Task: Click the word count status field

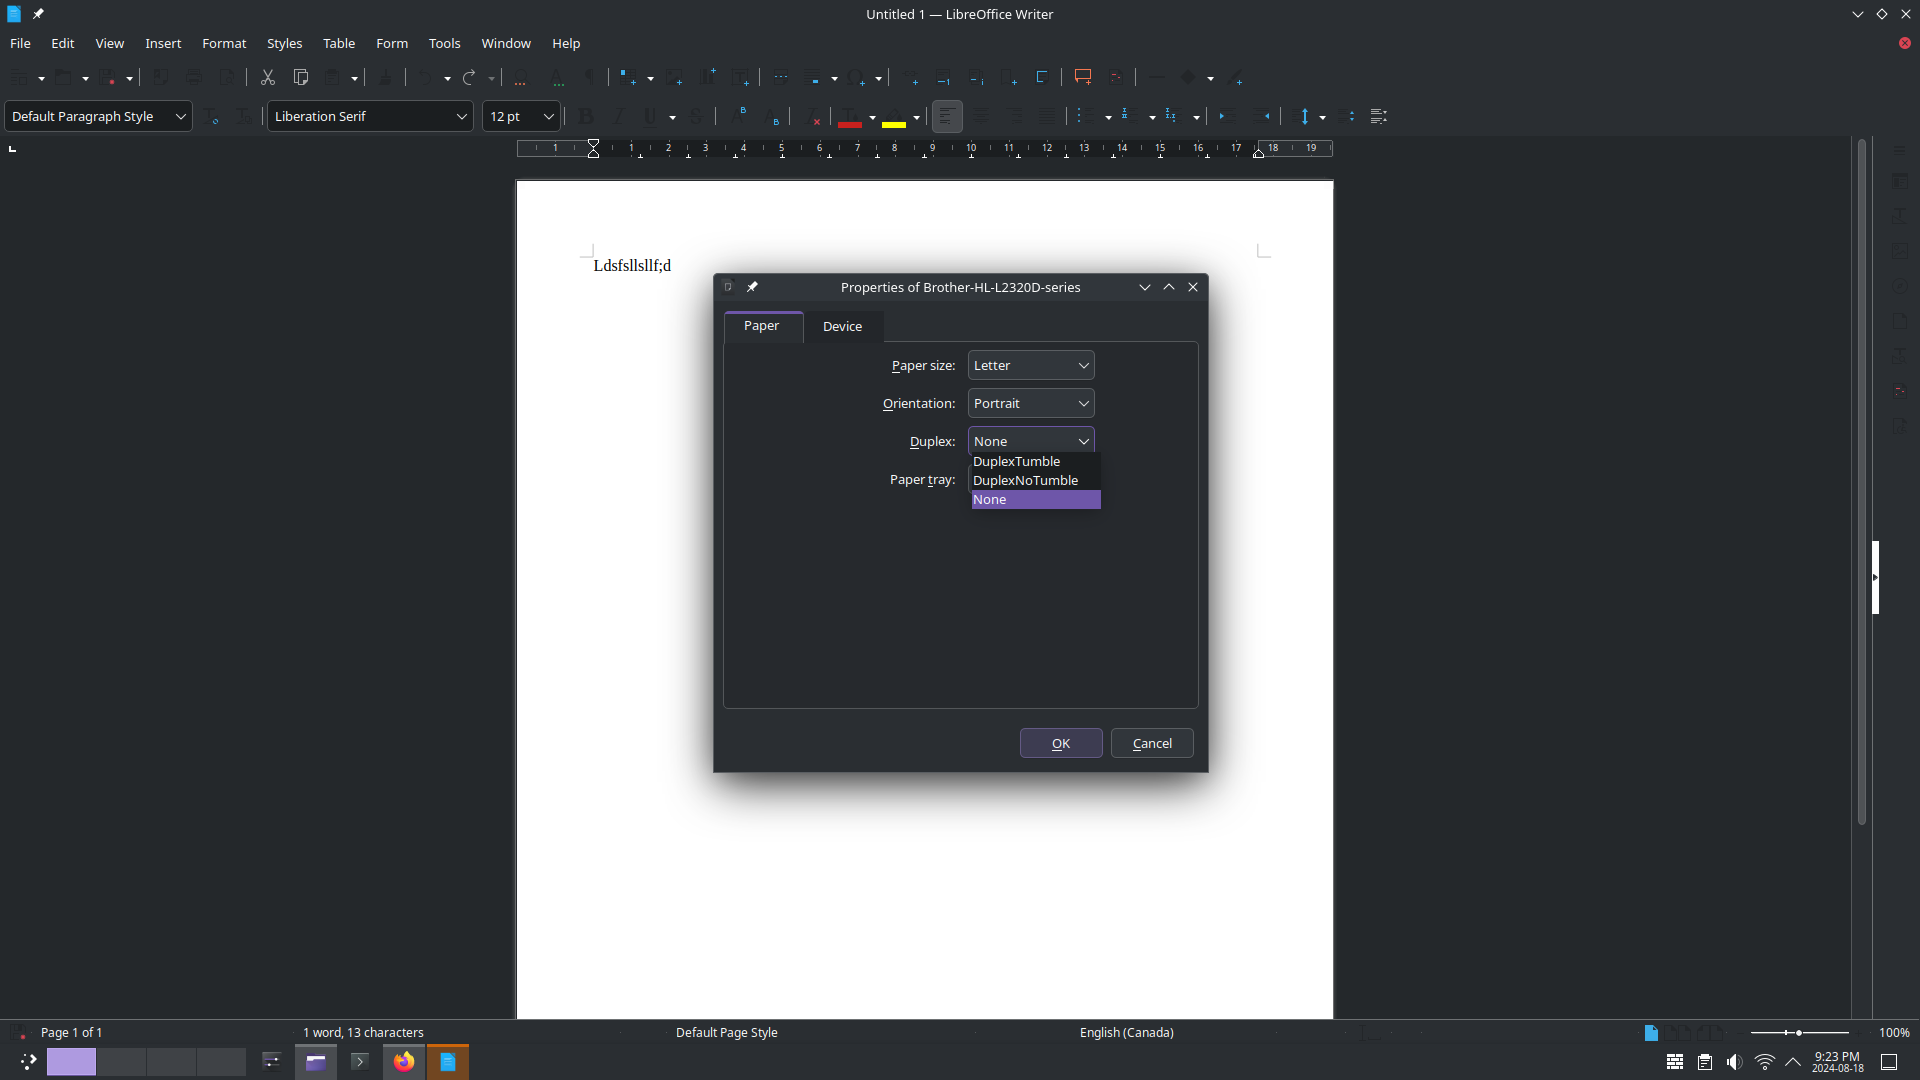Action: coord(363,1033)
